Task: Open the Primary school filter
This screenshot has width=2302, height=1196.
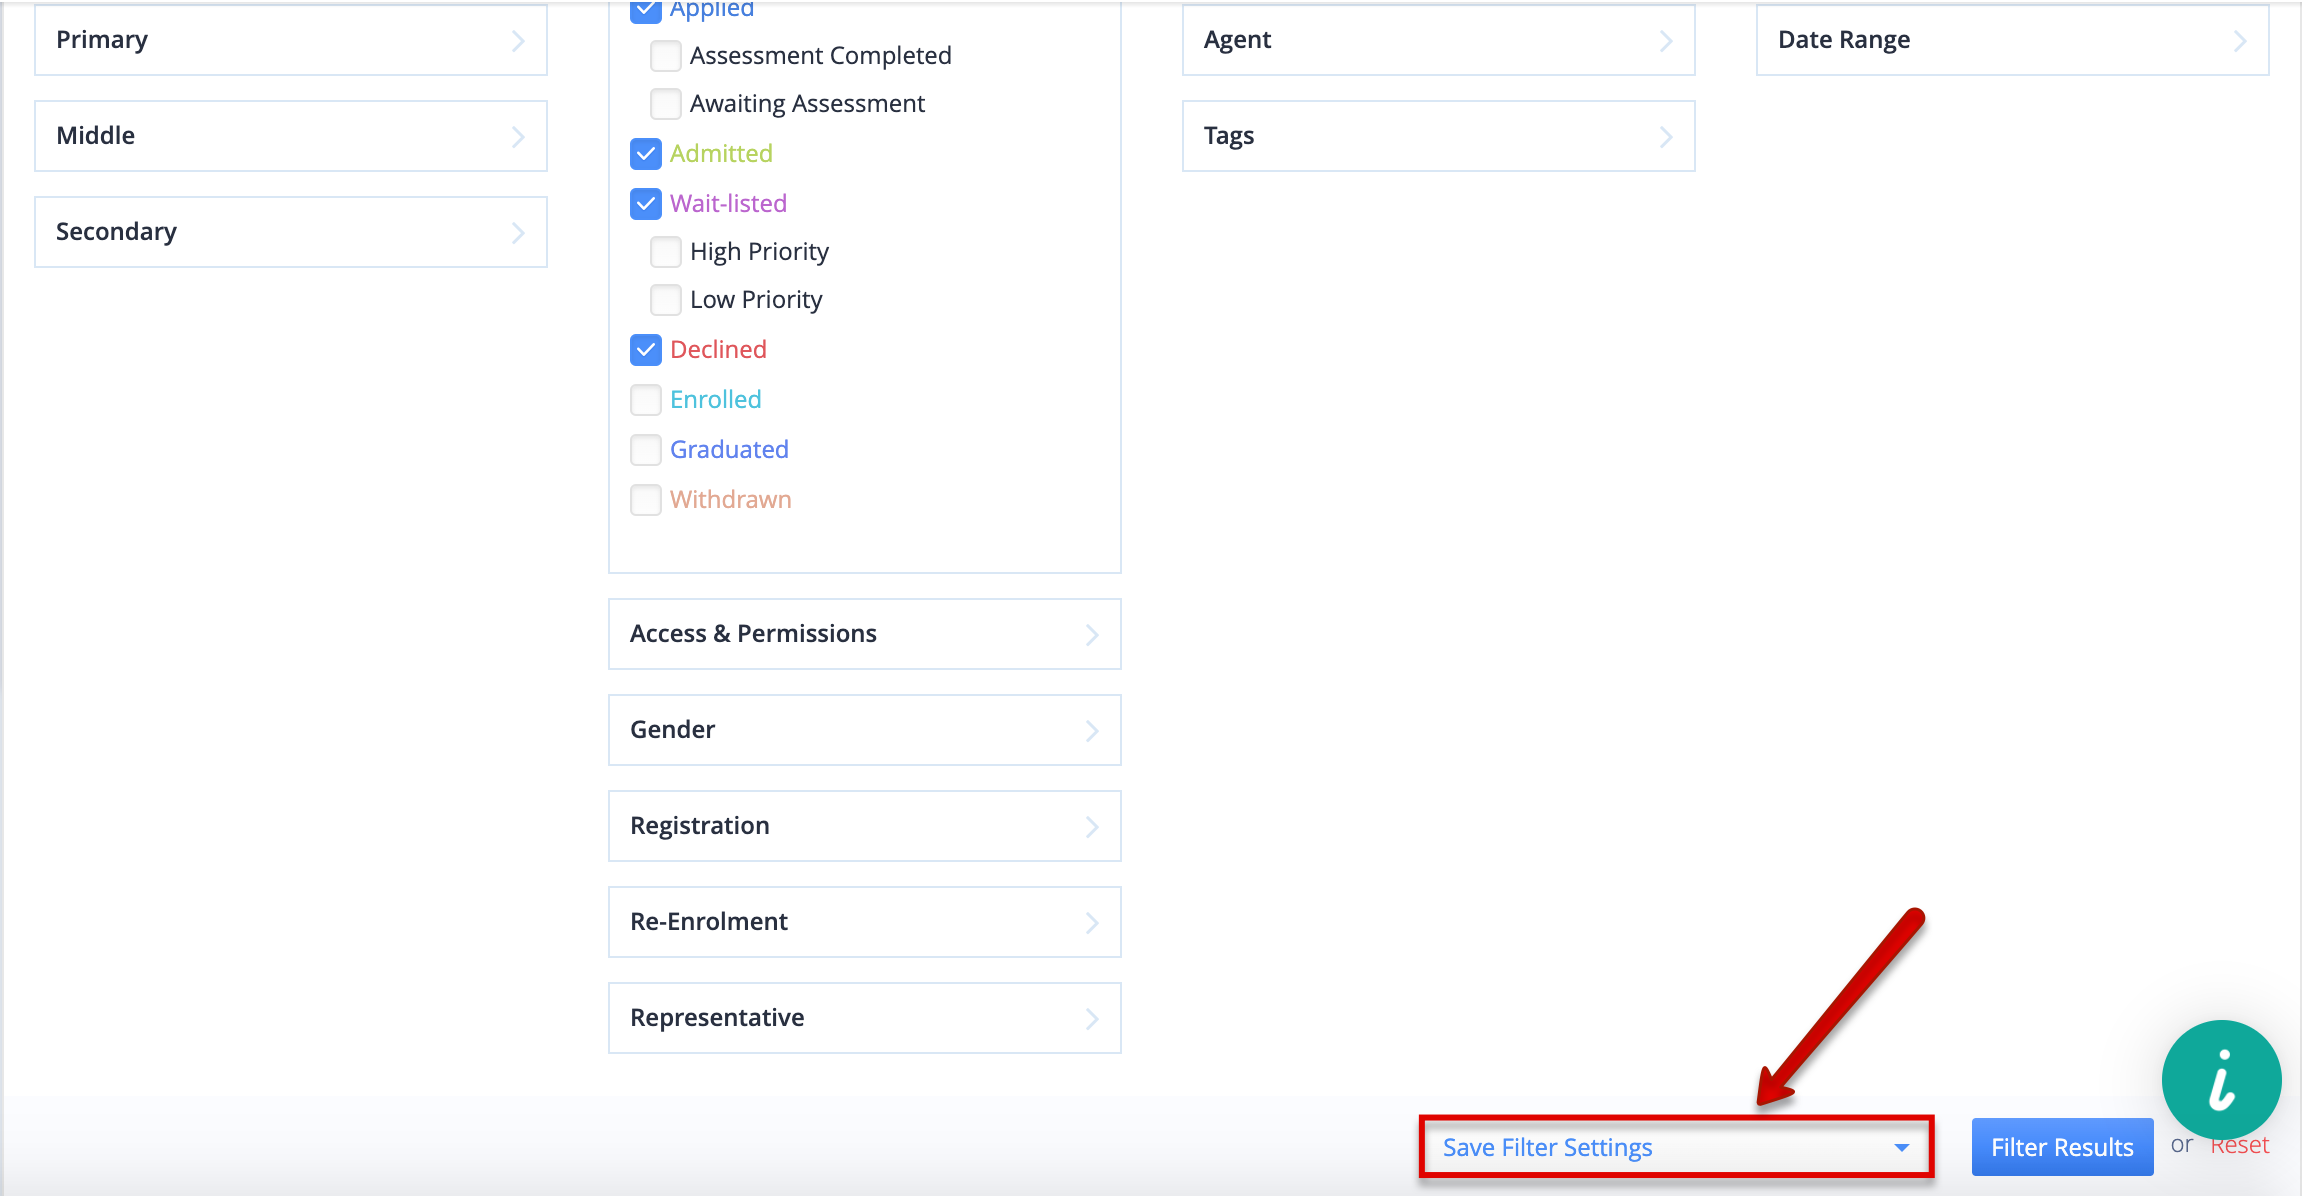Action: [x=291, y=40]
